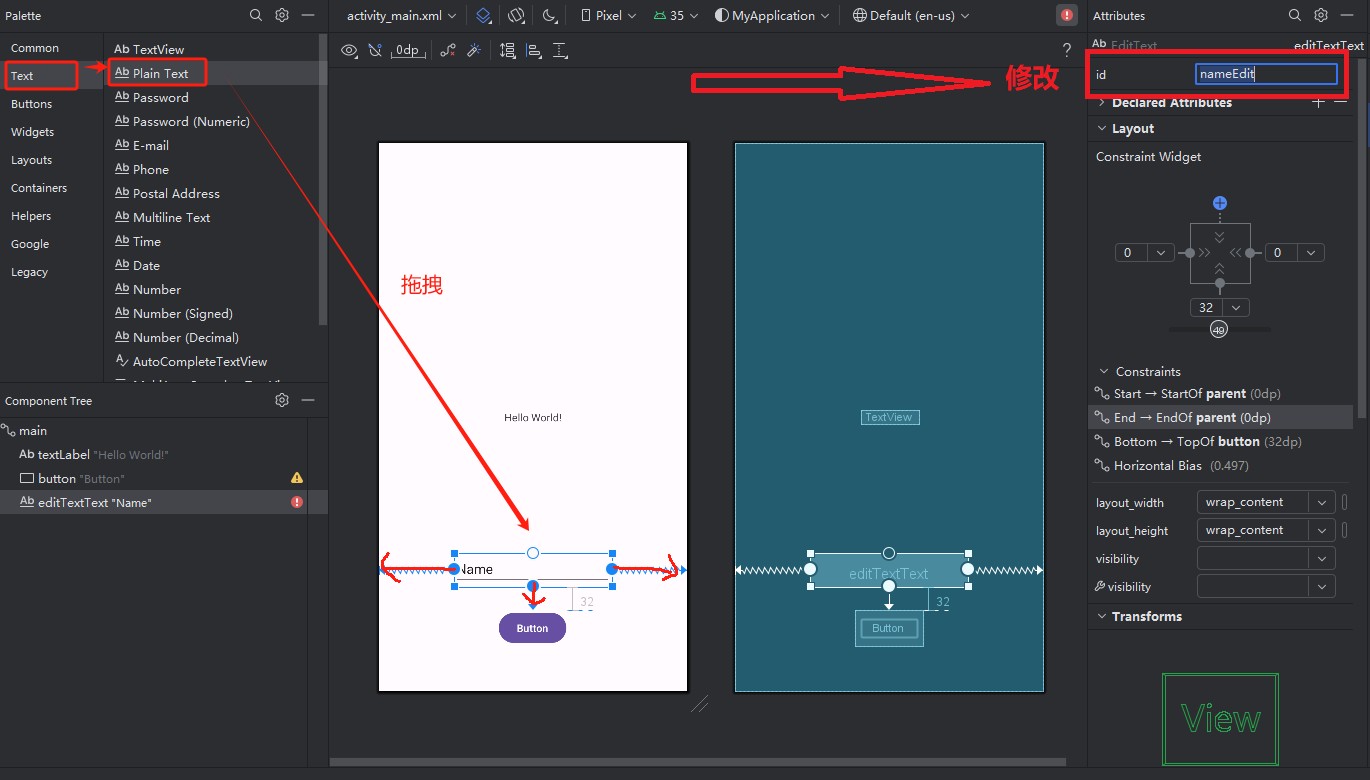Click the red error indicator icon in toolbar
The height and width of the screenshot is (780, 1370).
(x=1067, y=15)
